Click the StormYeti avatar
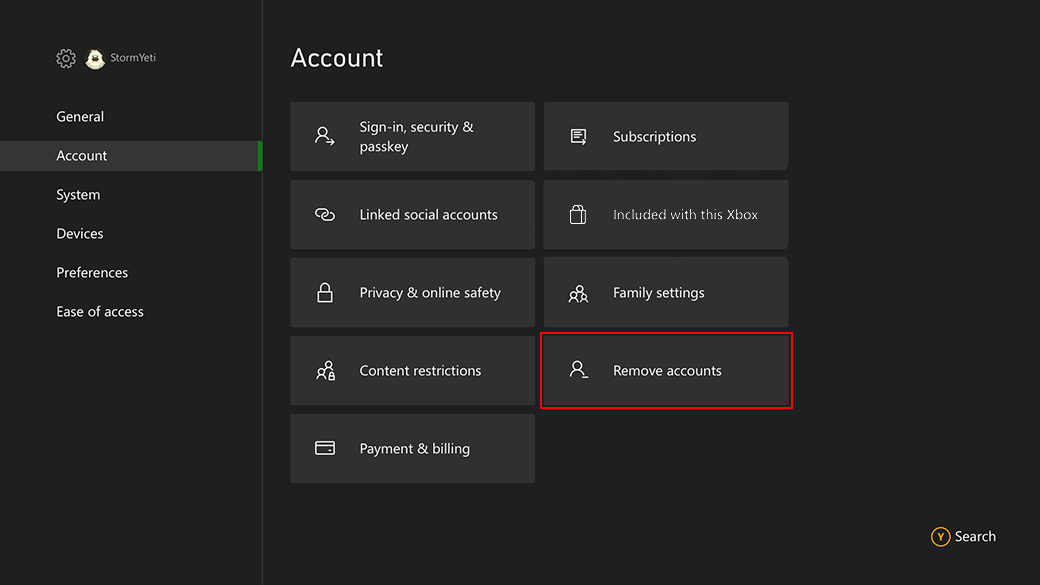 coord(95,58)
